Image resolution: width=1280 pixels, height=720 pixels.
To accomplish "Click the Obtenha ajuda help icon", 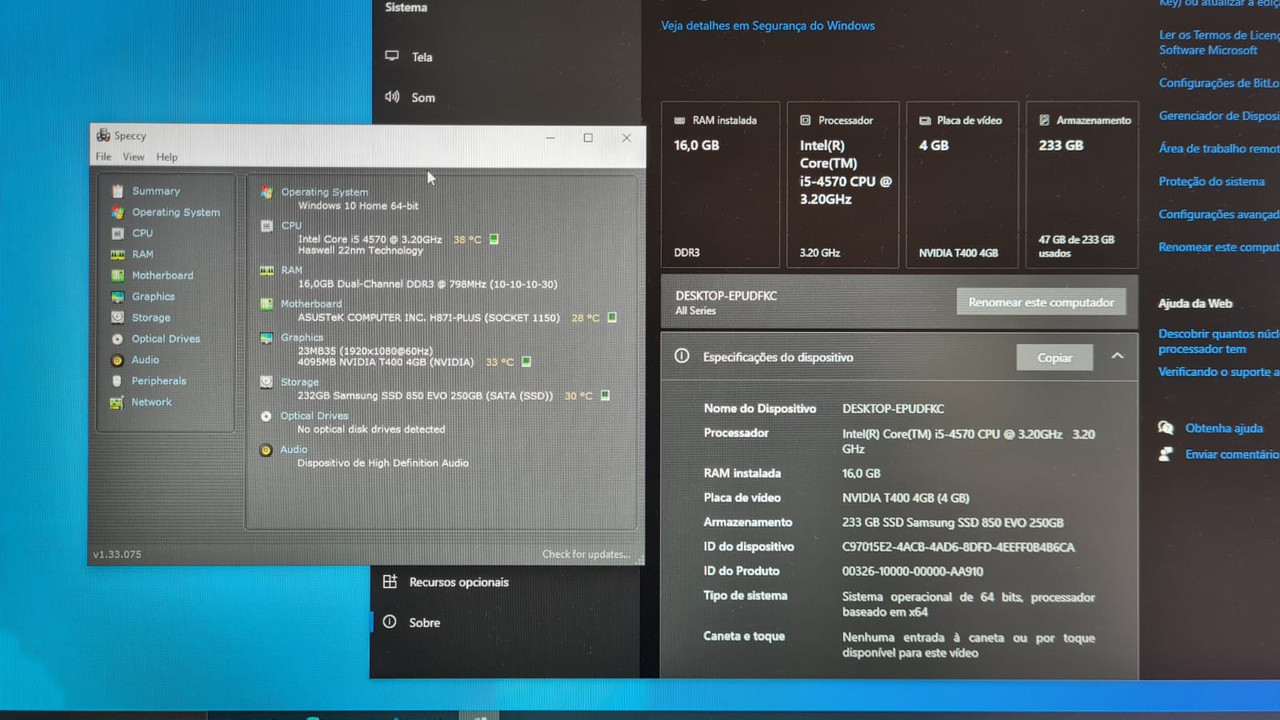I will pos(1166,428).
